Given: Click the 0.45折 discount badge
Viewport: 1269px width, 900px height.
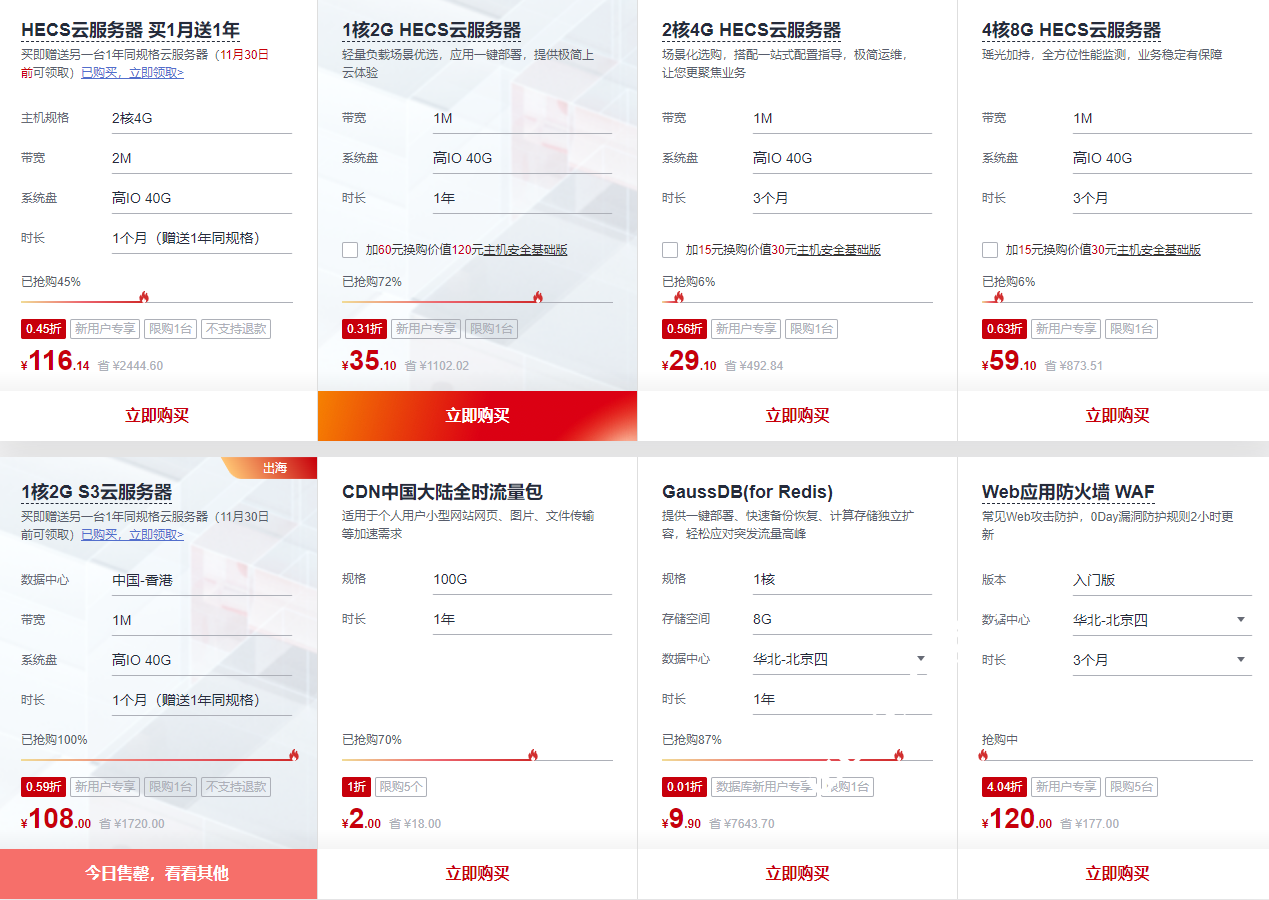Looking at the screenshot, I should [x=44, y=328].
